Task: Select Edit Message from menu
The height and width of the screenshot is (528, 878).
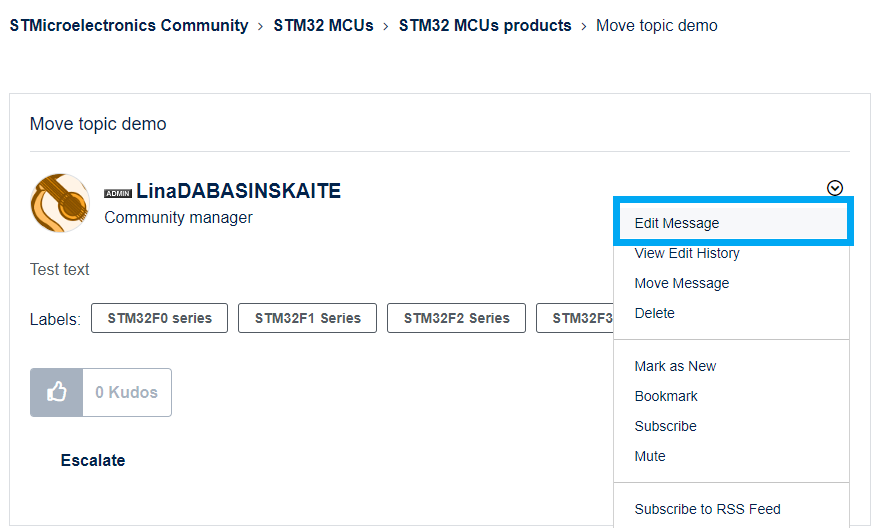Action: (677, 223)
